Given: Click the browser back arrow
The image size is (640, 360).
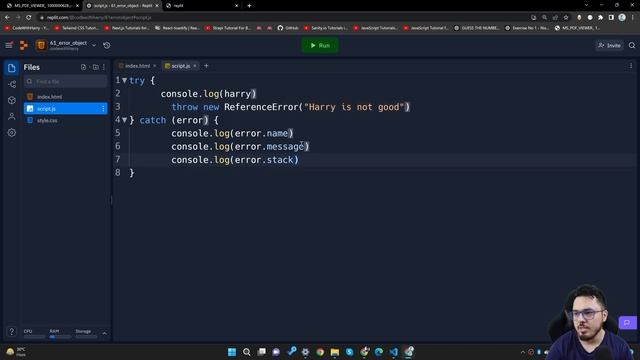Looking at the screenshot, I should (x=7, y=17).
